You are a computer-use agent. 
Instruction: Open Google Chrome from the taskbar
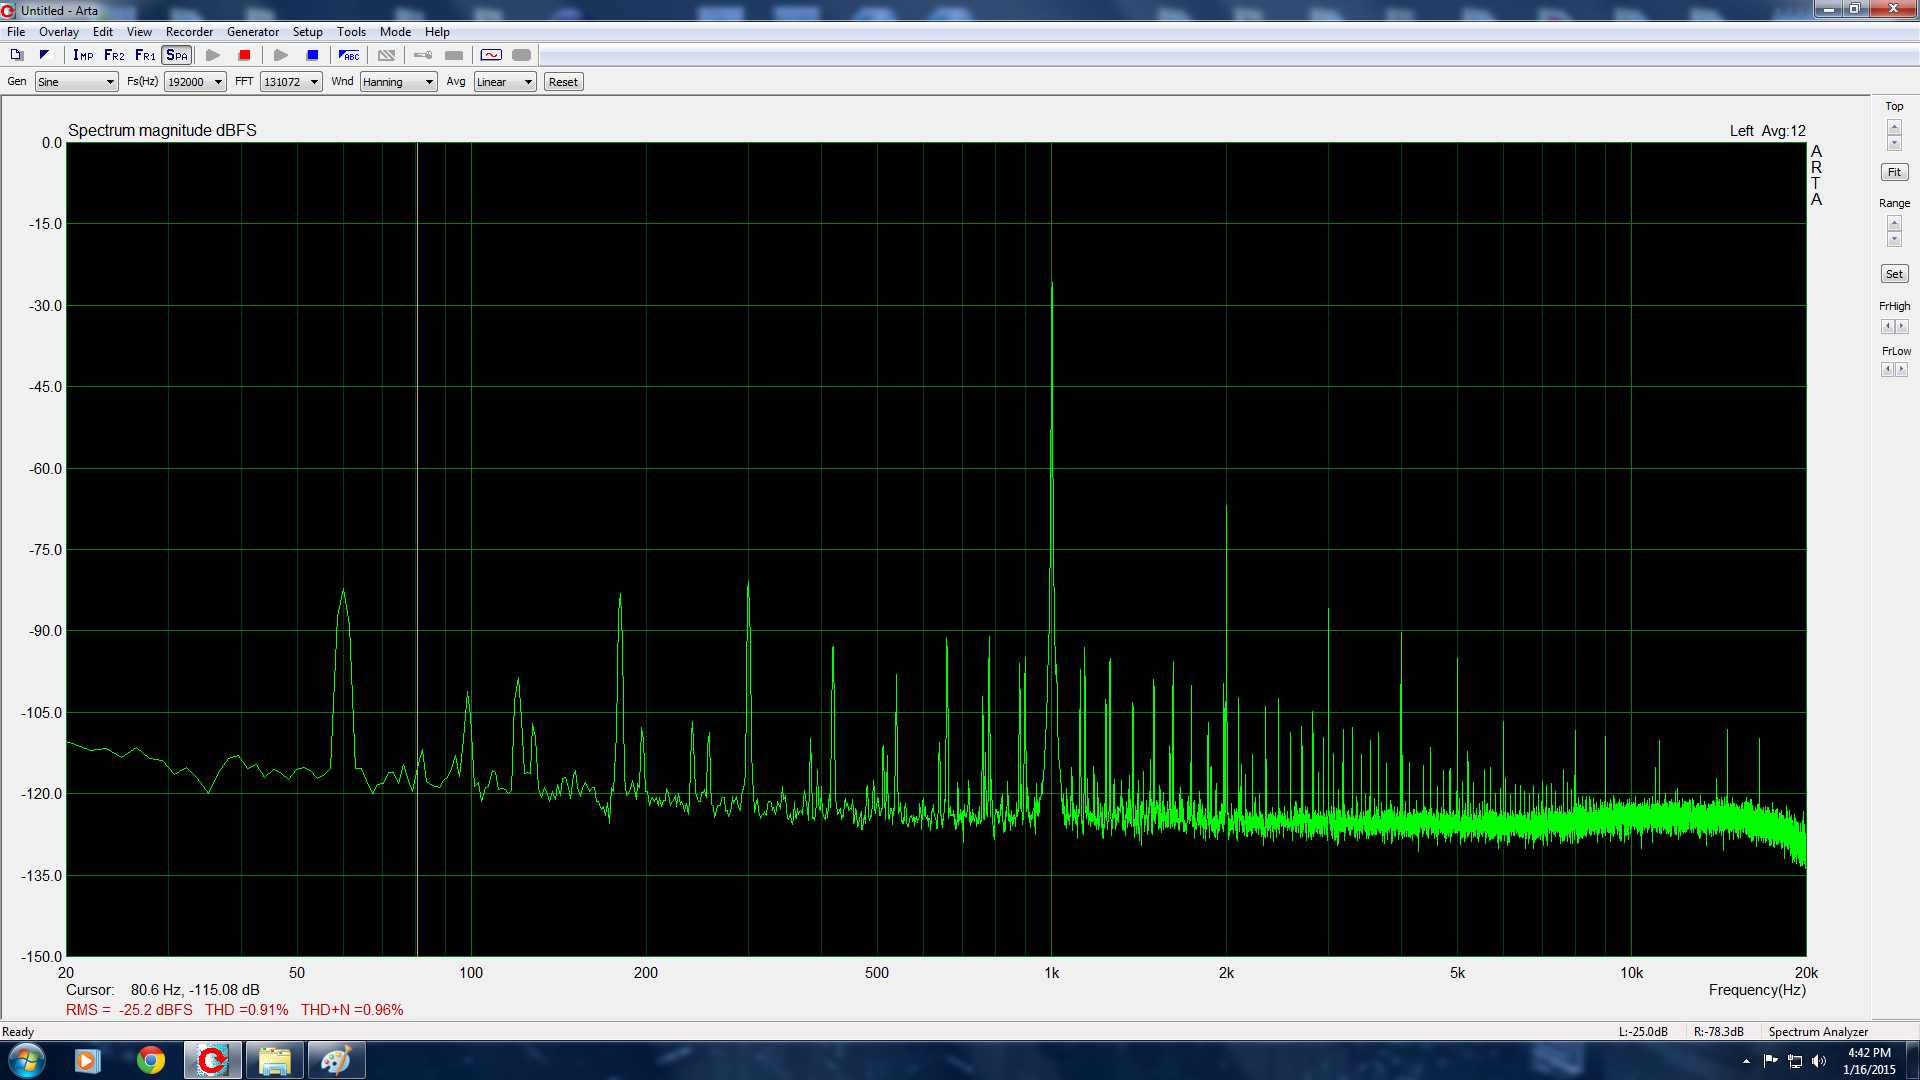(x=151, y=1060)
